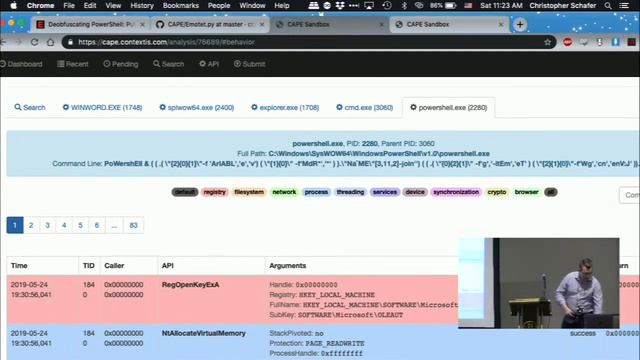
Task: Close the Deobfuscating PowerShell tab
Action: tap(142, 24)
